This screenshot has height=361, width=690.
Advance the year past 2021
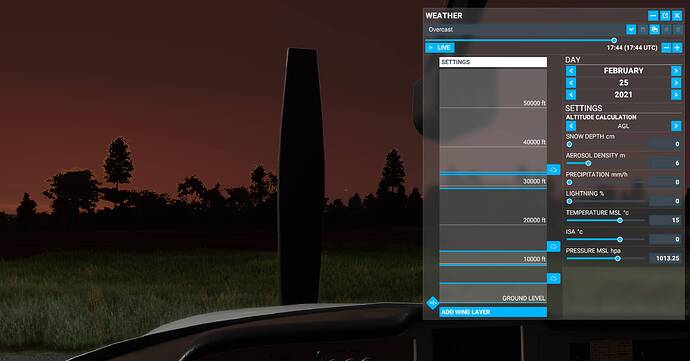(x=676, y=95)
